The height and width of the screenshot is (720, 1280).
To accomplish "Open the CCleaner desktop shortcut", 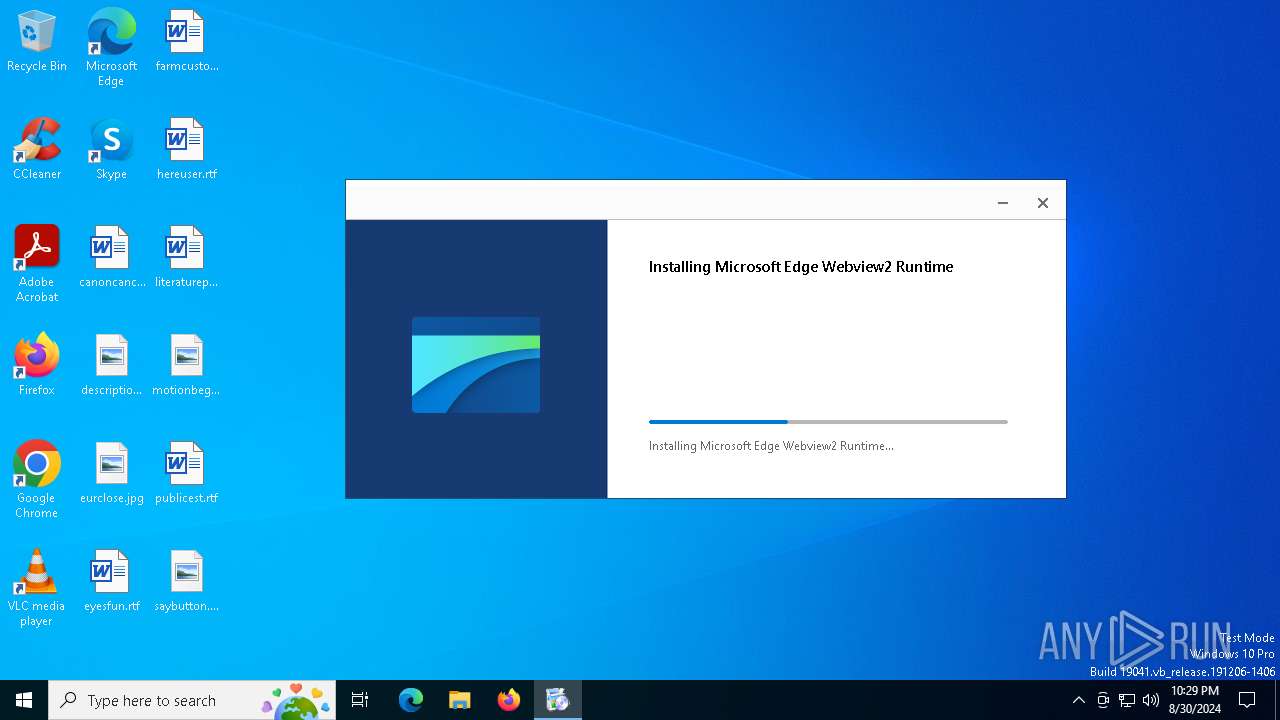I will [37, 150].
